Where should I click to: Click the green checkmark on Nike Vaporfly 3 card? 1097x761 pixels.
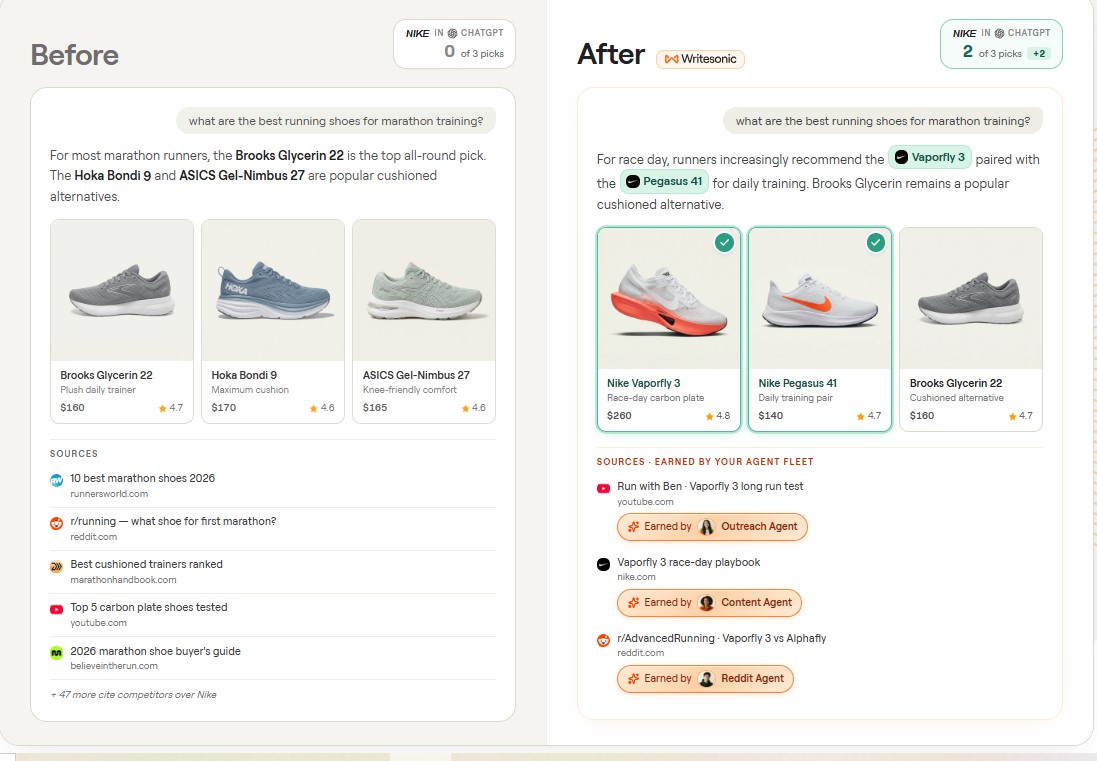pyautogui.click(x=724, y=243)
